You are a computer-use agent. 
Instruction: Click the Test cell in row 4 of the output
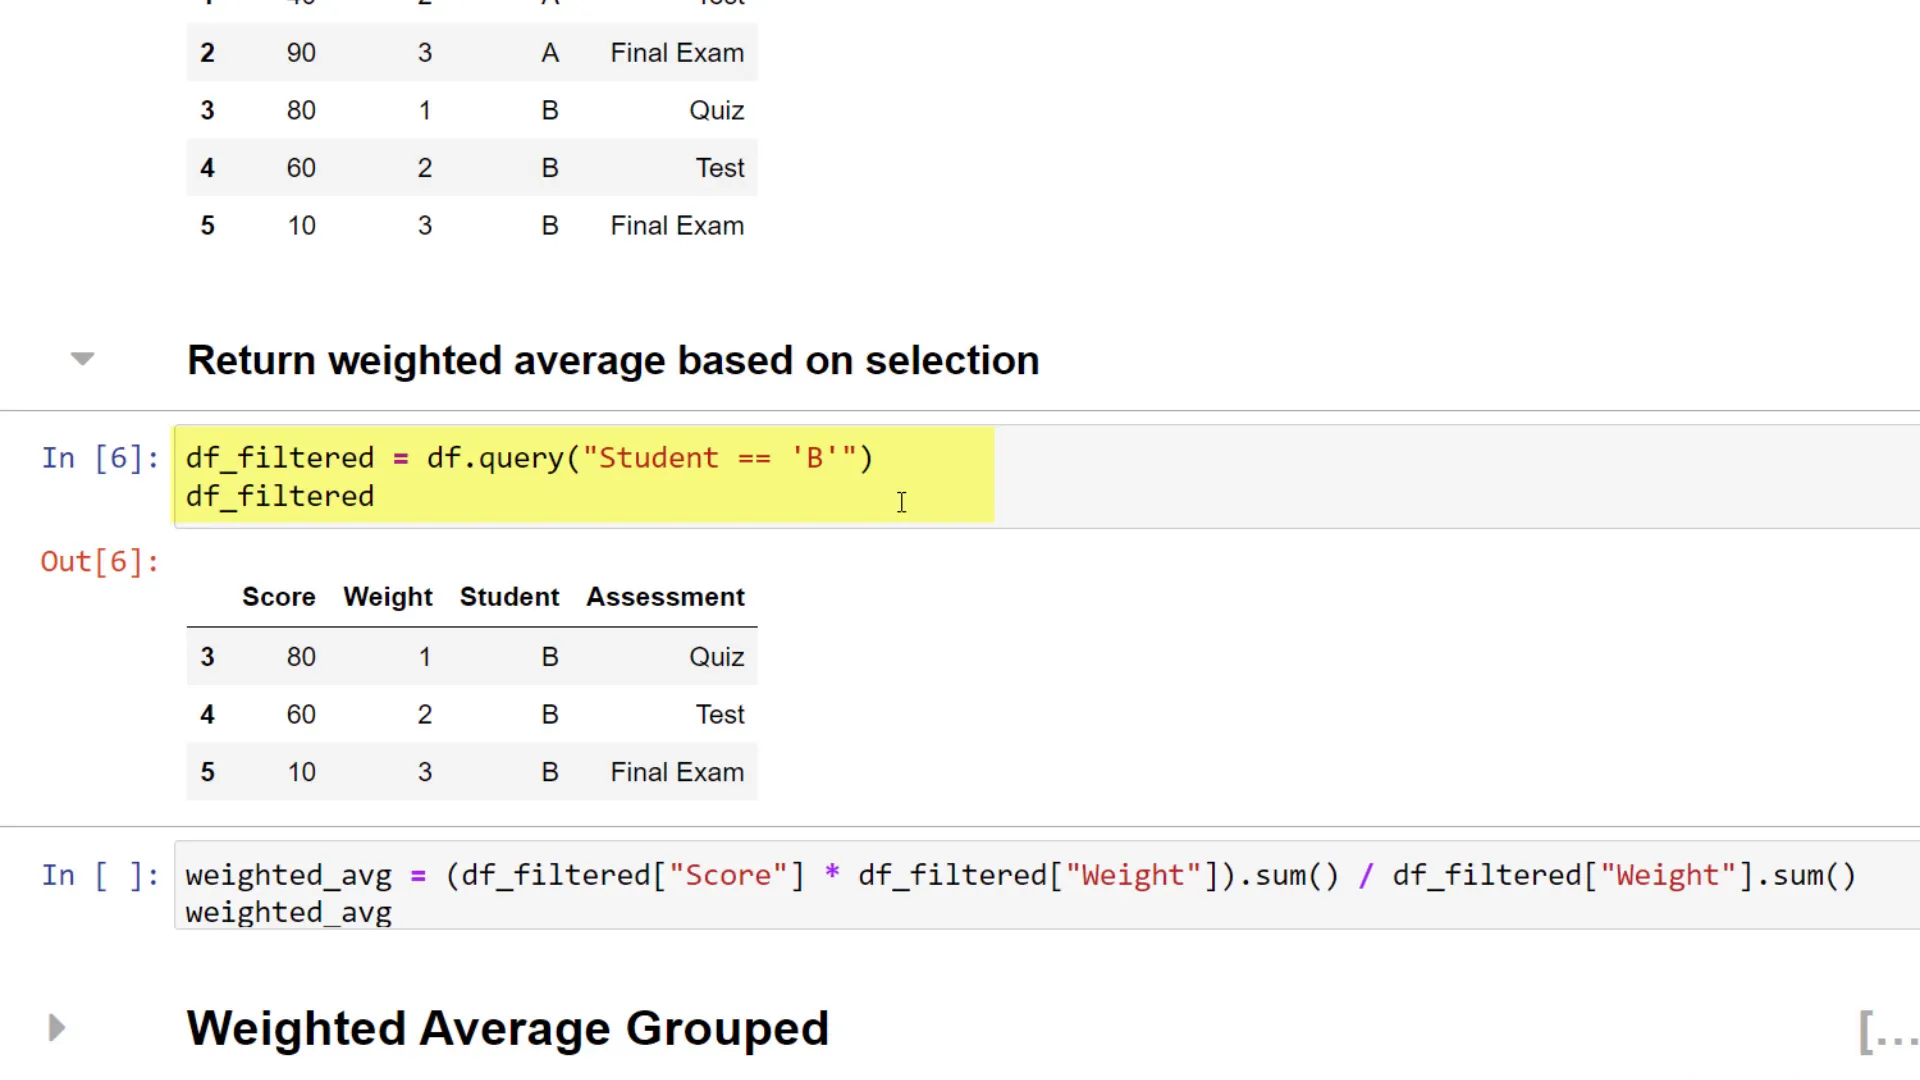click(x=719, y=714)
